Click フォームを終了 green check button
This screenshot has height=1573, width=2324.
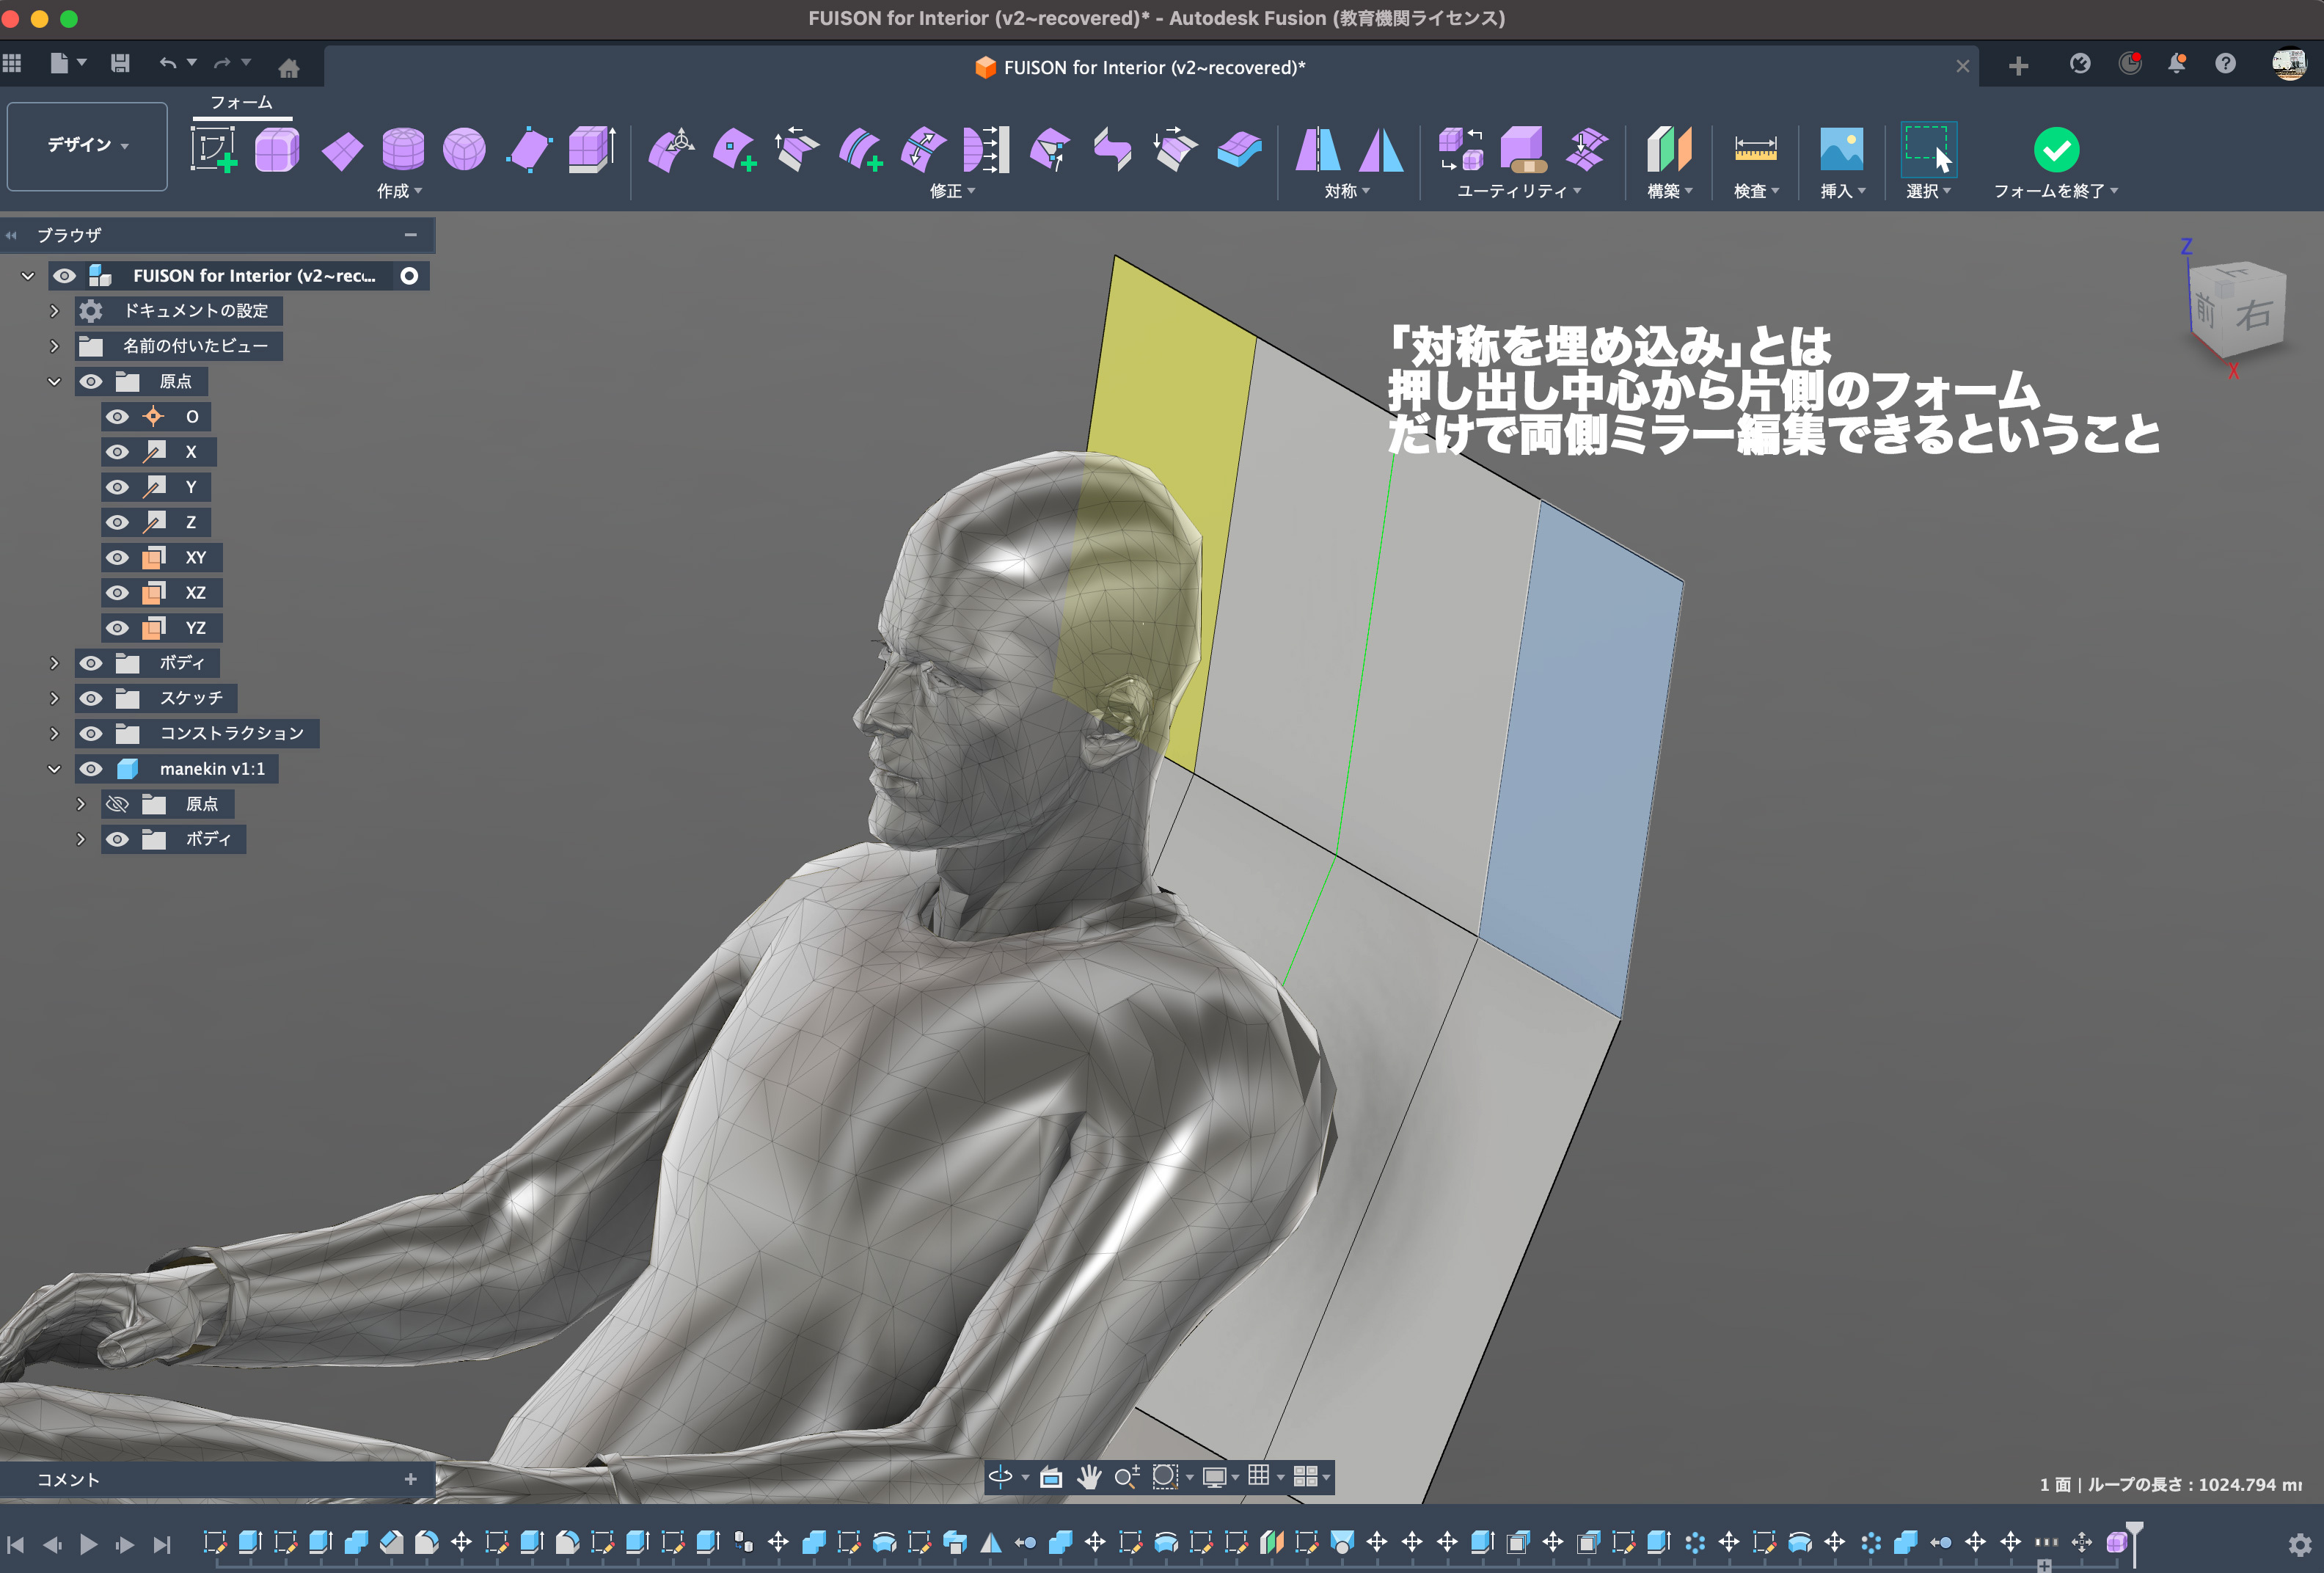(x=2056, y=150)
